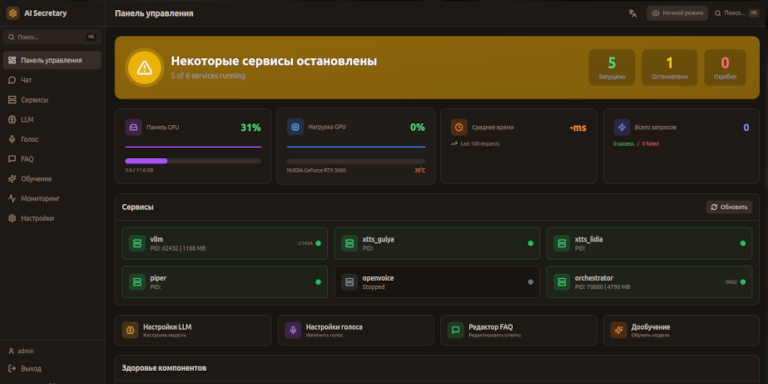Click the yellow warning triangle icon

[x=144, y=68]
